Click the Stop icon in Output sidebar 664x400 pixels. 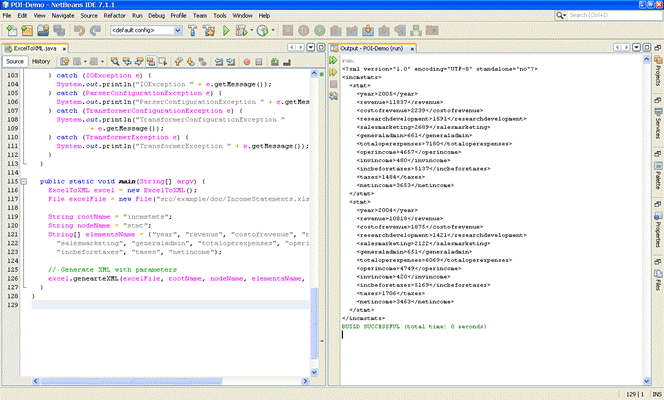[333, 84]
